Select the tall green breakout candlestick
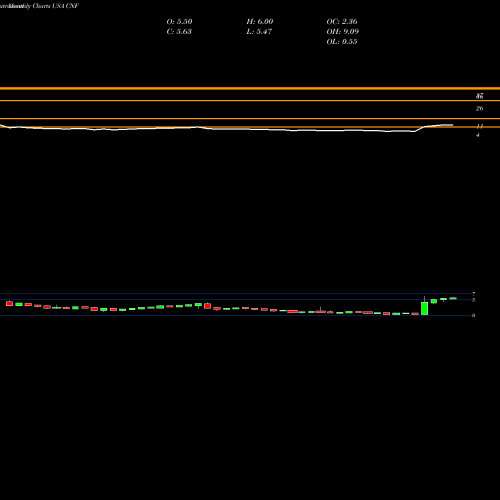Screen dimensions: 500x500 pyautogui.click(x=424, y=308)
